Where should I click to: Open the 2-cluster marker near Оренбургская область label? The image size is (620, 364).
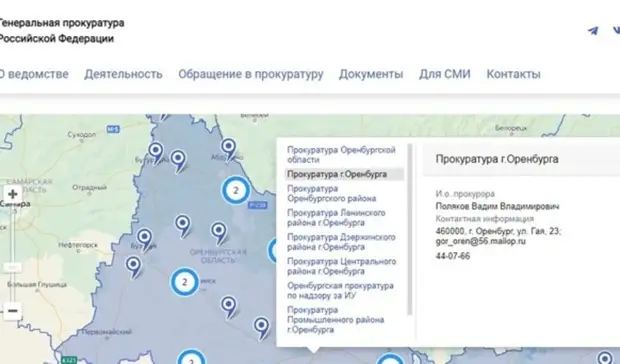coord(185,282)
